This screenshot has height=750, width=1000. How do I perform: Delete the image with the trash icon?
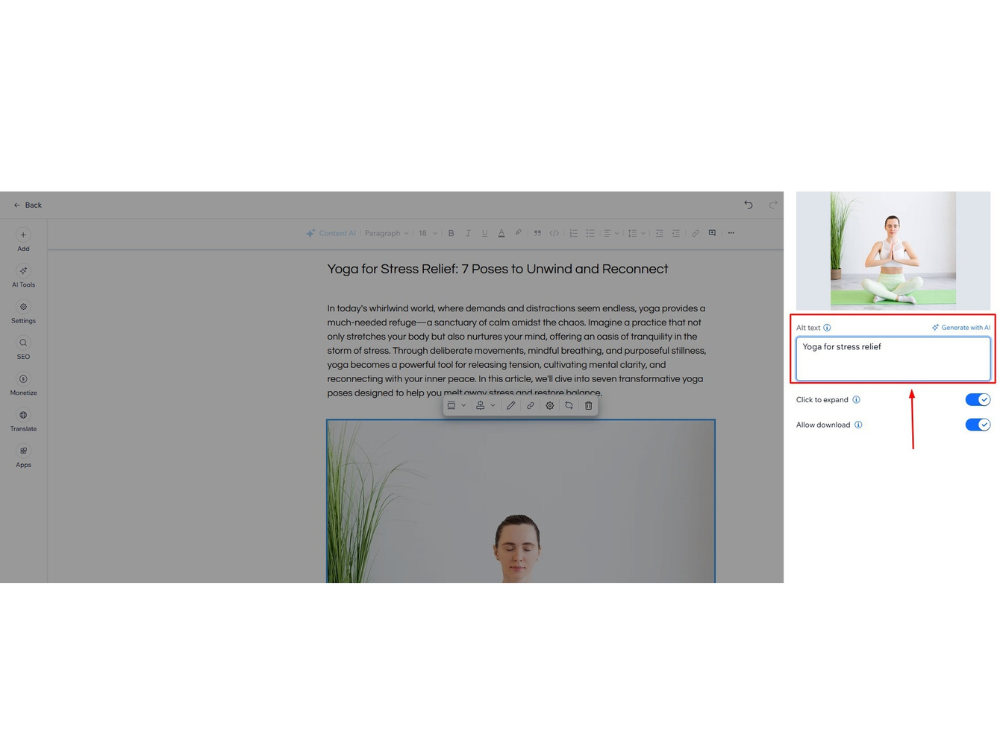(x=589, y=406)
